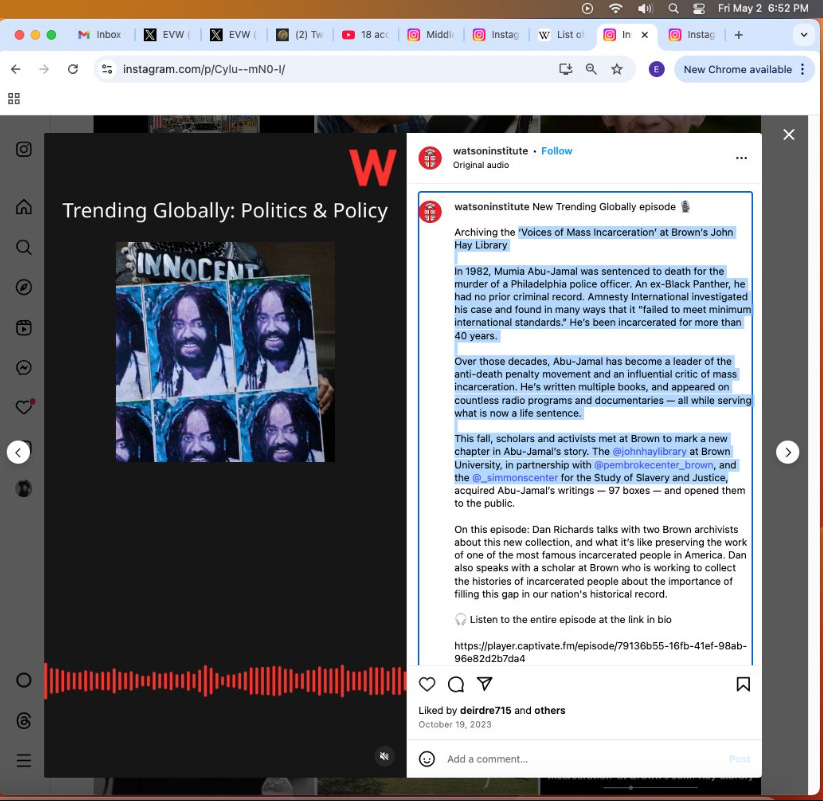Switch to first EVW X tab
Screen dimensions: 823x801
point(167,35)
